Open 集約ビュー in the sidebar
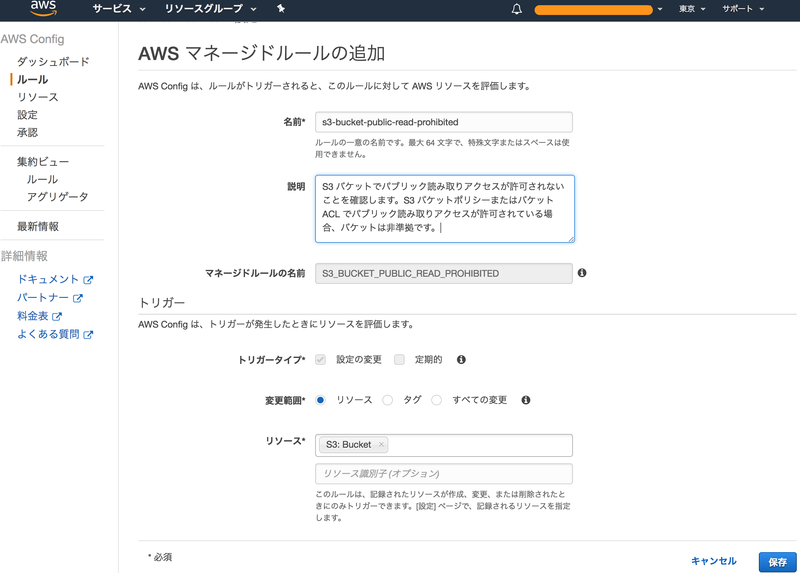The image size is (800, 573). click(43, 162)
